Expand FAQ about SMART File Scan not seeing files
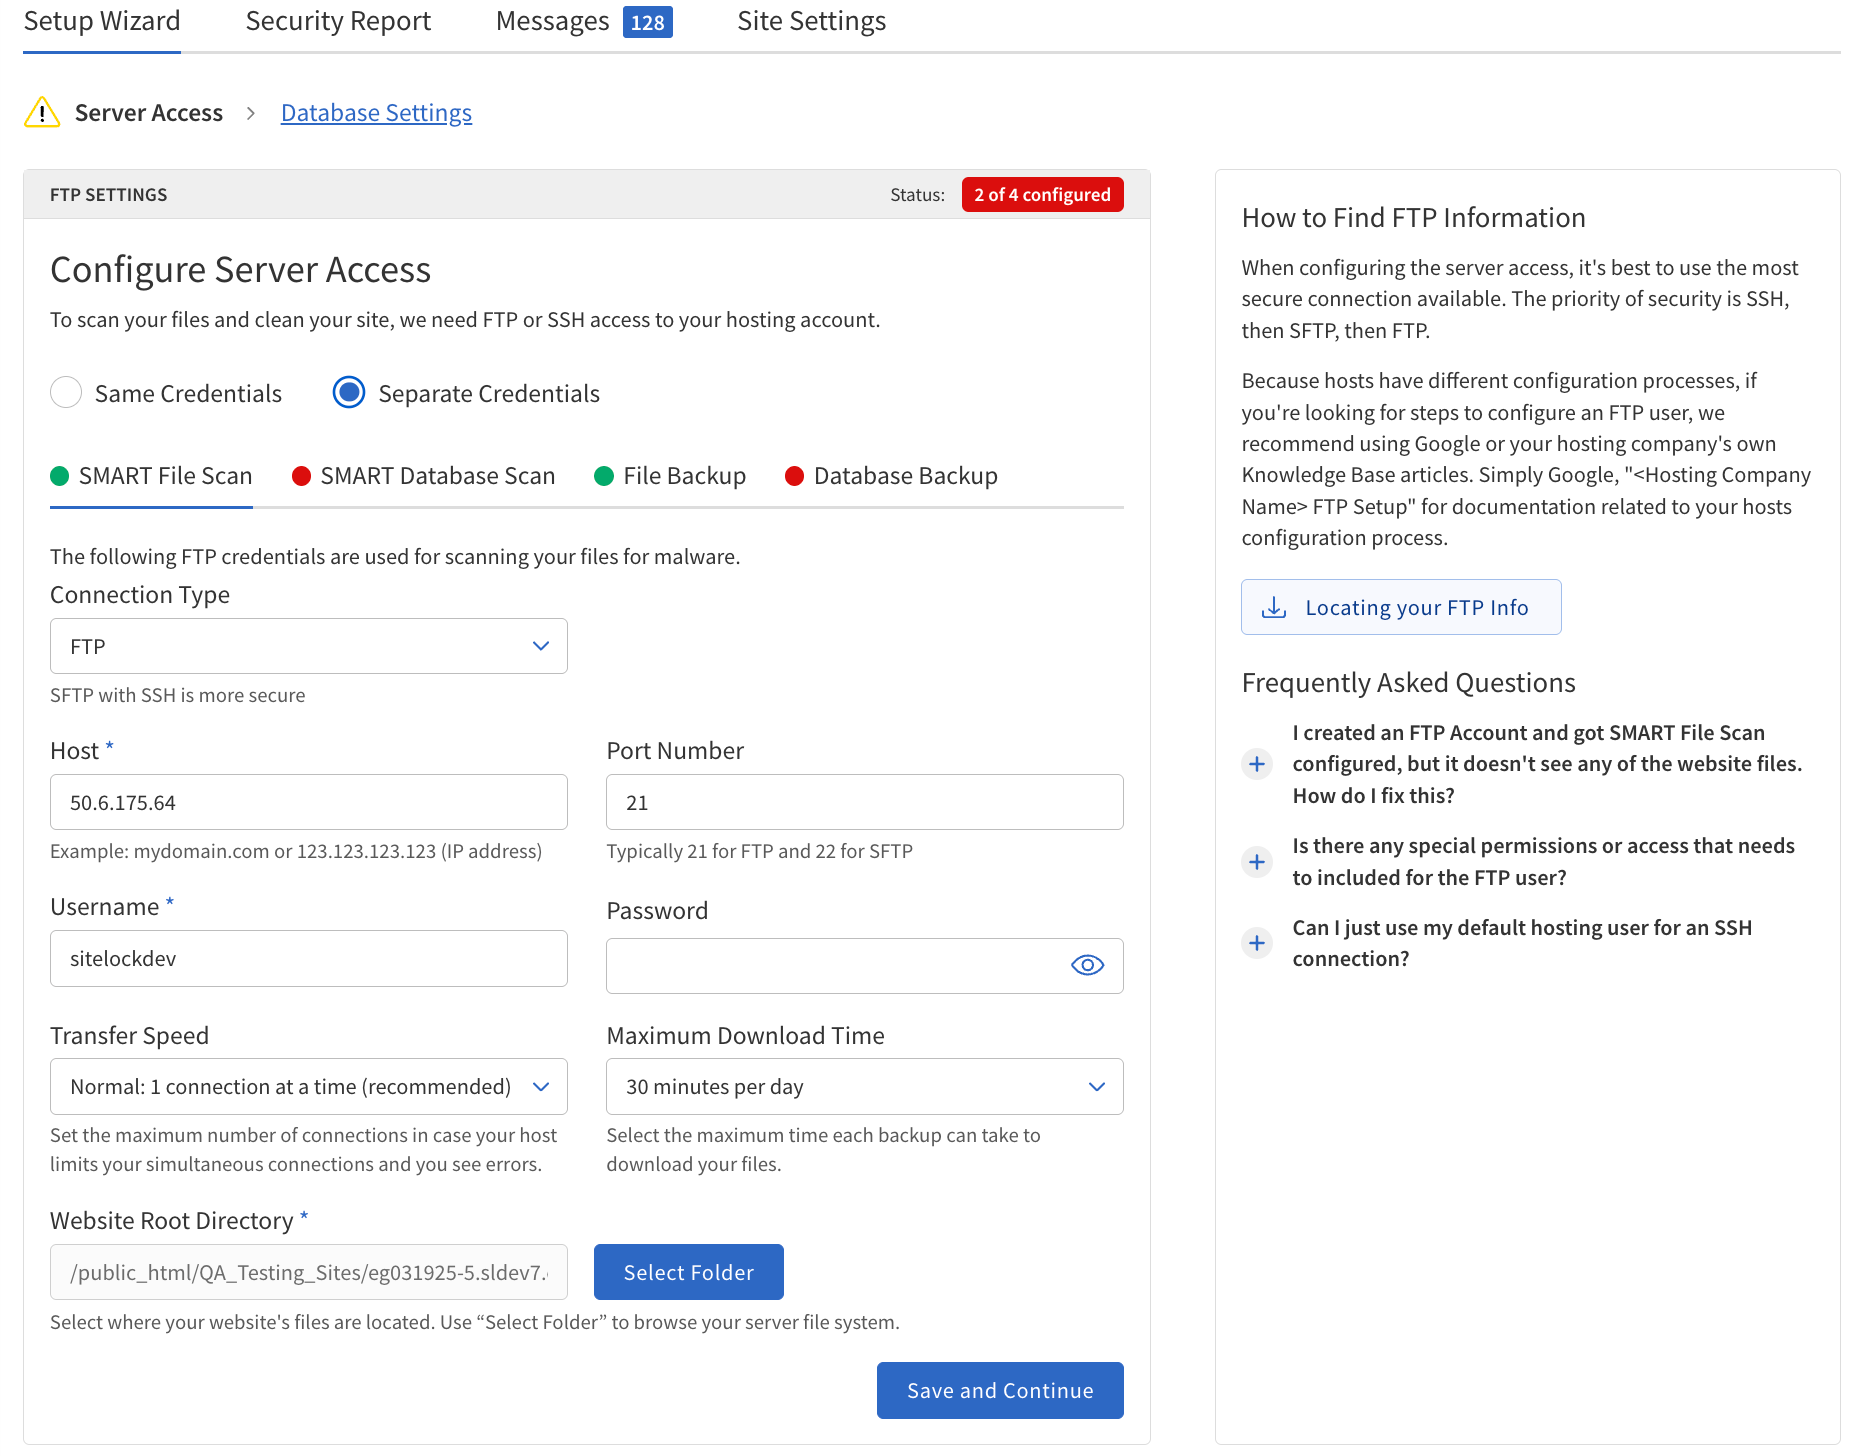The height and width of the screenshot is (1456, 1860). [1257, 764]
